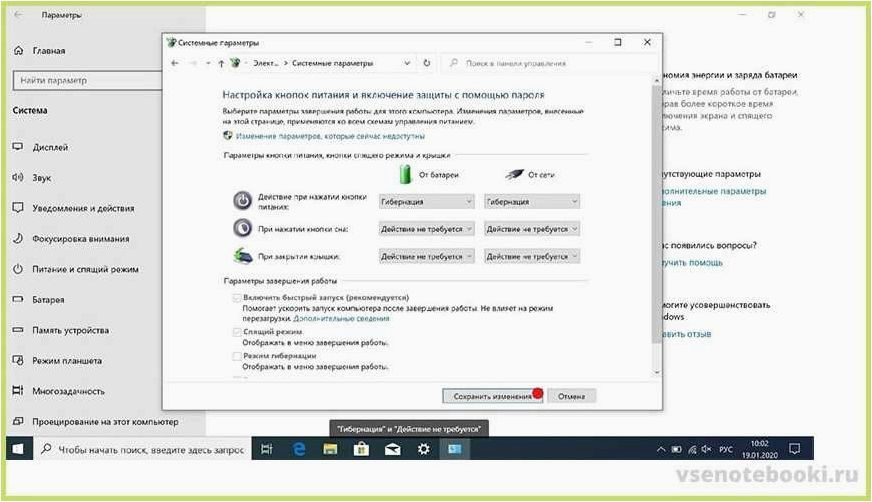
Task: Click the laptop lid icon
Action: [x=243, y=256]
